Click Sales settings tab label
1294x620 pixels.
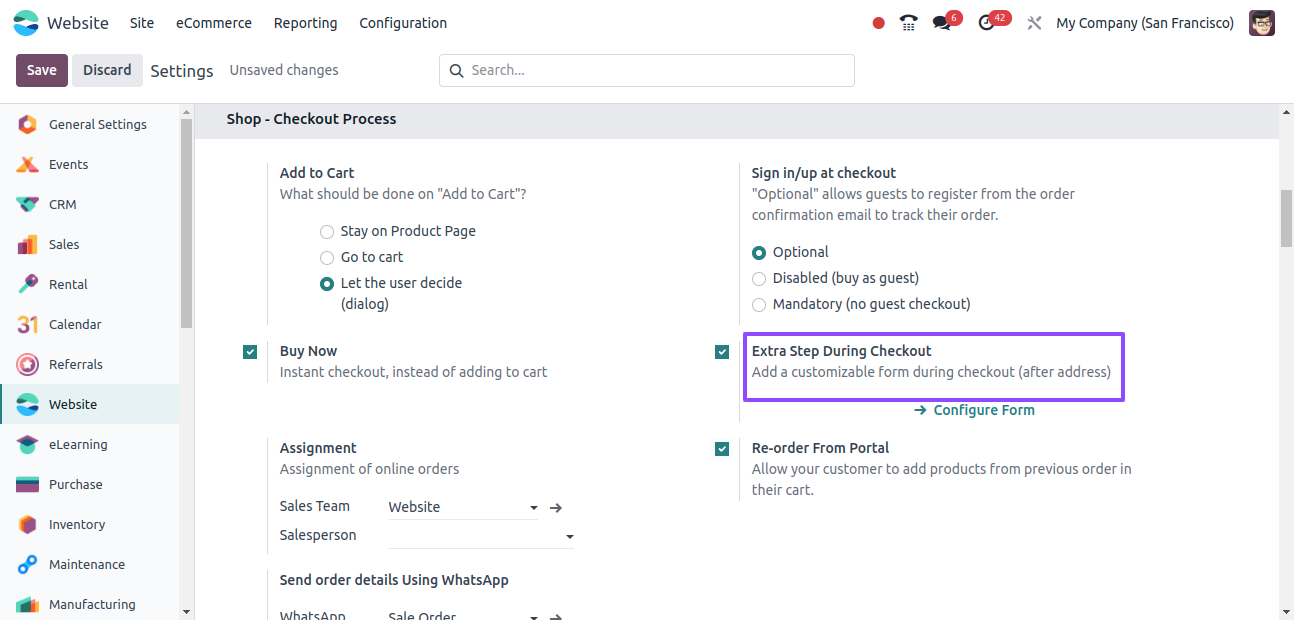tap(64, 244)
